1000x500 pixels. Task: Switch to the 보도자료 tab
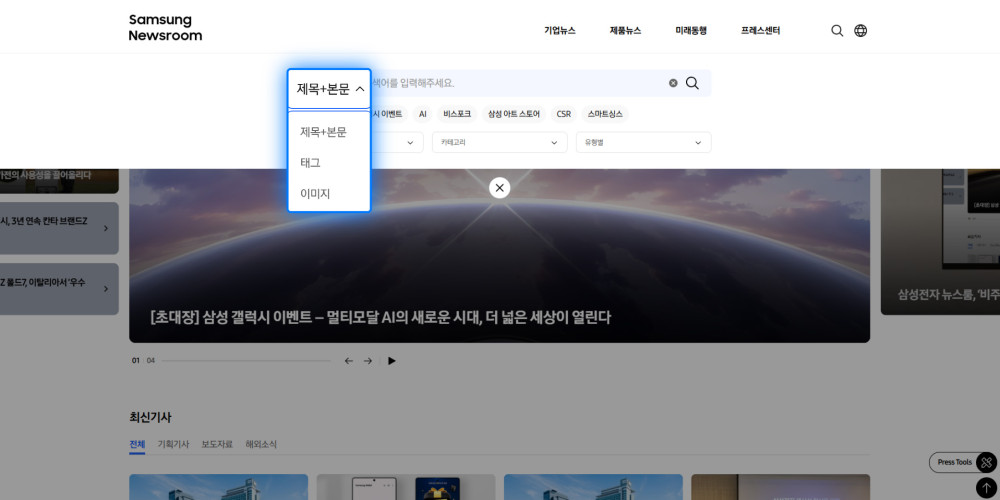(x=217, y=444)
